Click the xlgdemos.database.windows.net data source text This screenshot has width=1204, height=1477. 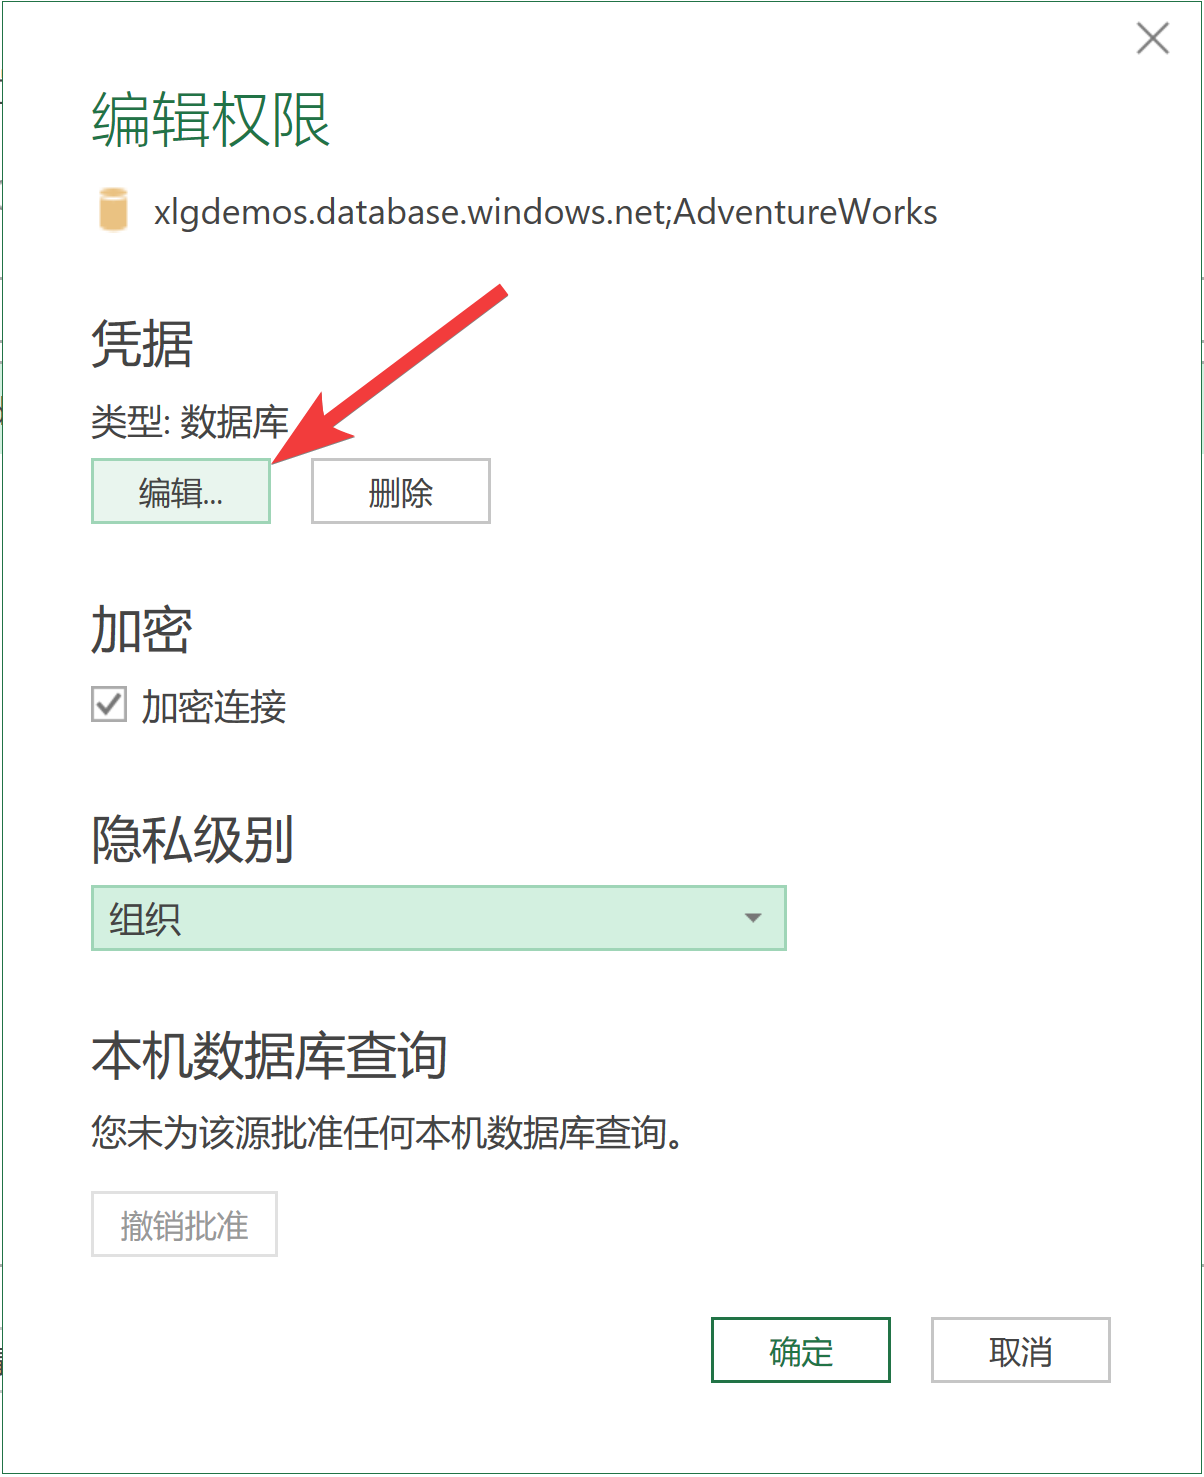tap(546, 213)
